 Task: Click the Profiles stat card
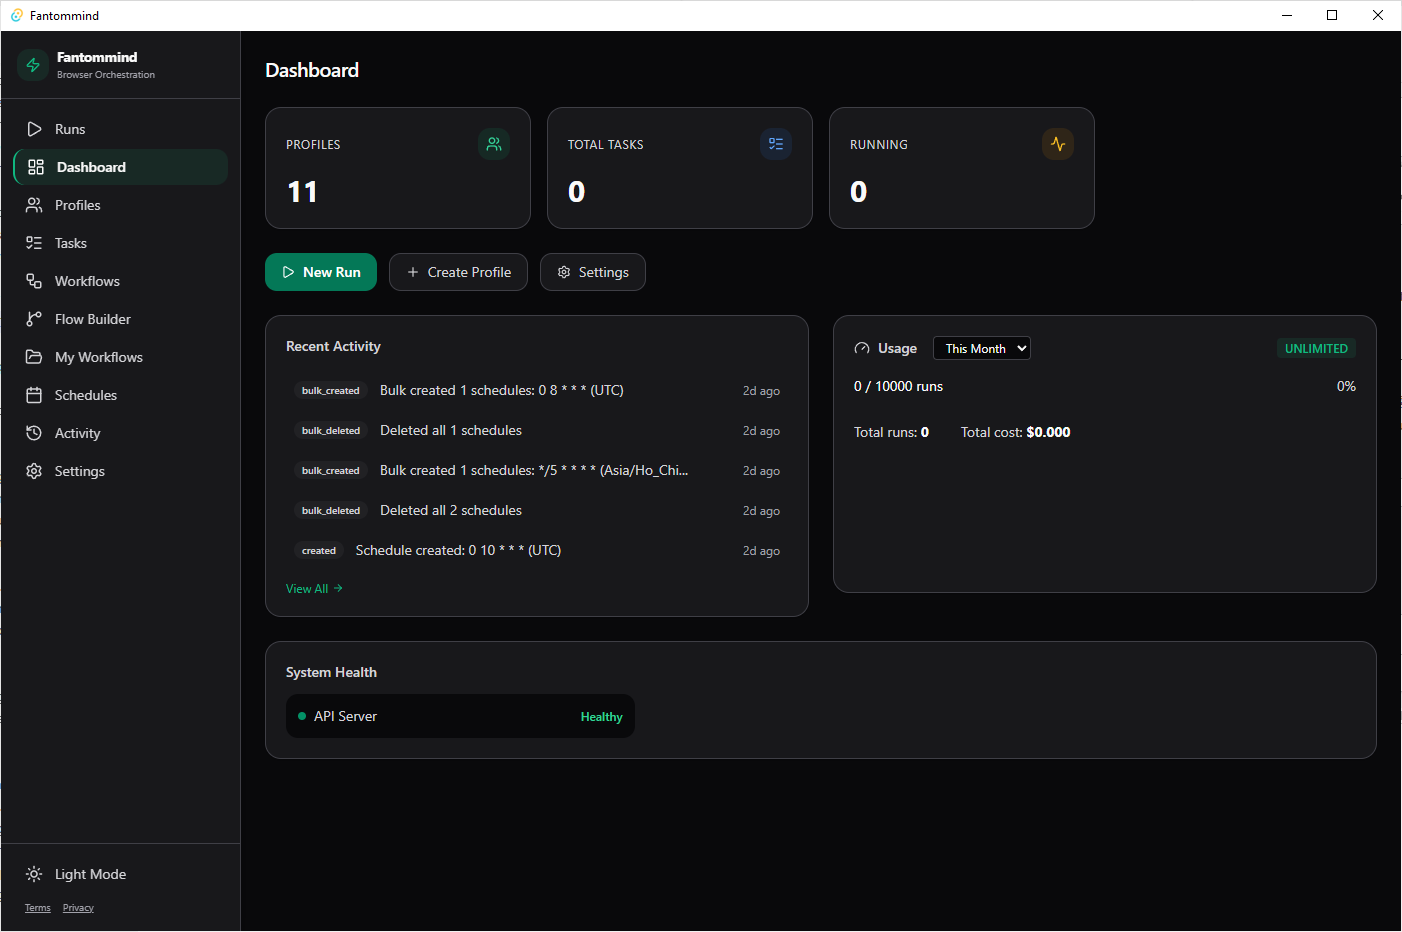tap(398, 168)
